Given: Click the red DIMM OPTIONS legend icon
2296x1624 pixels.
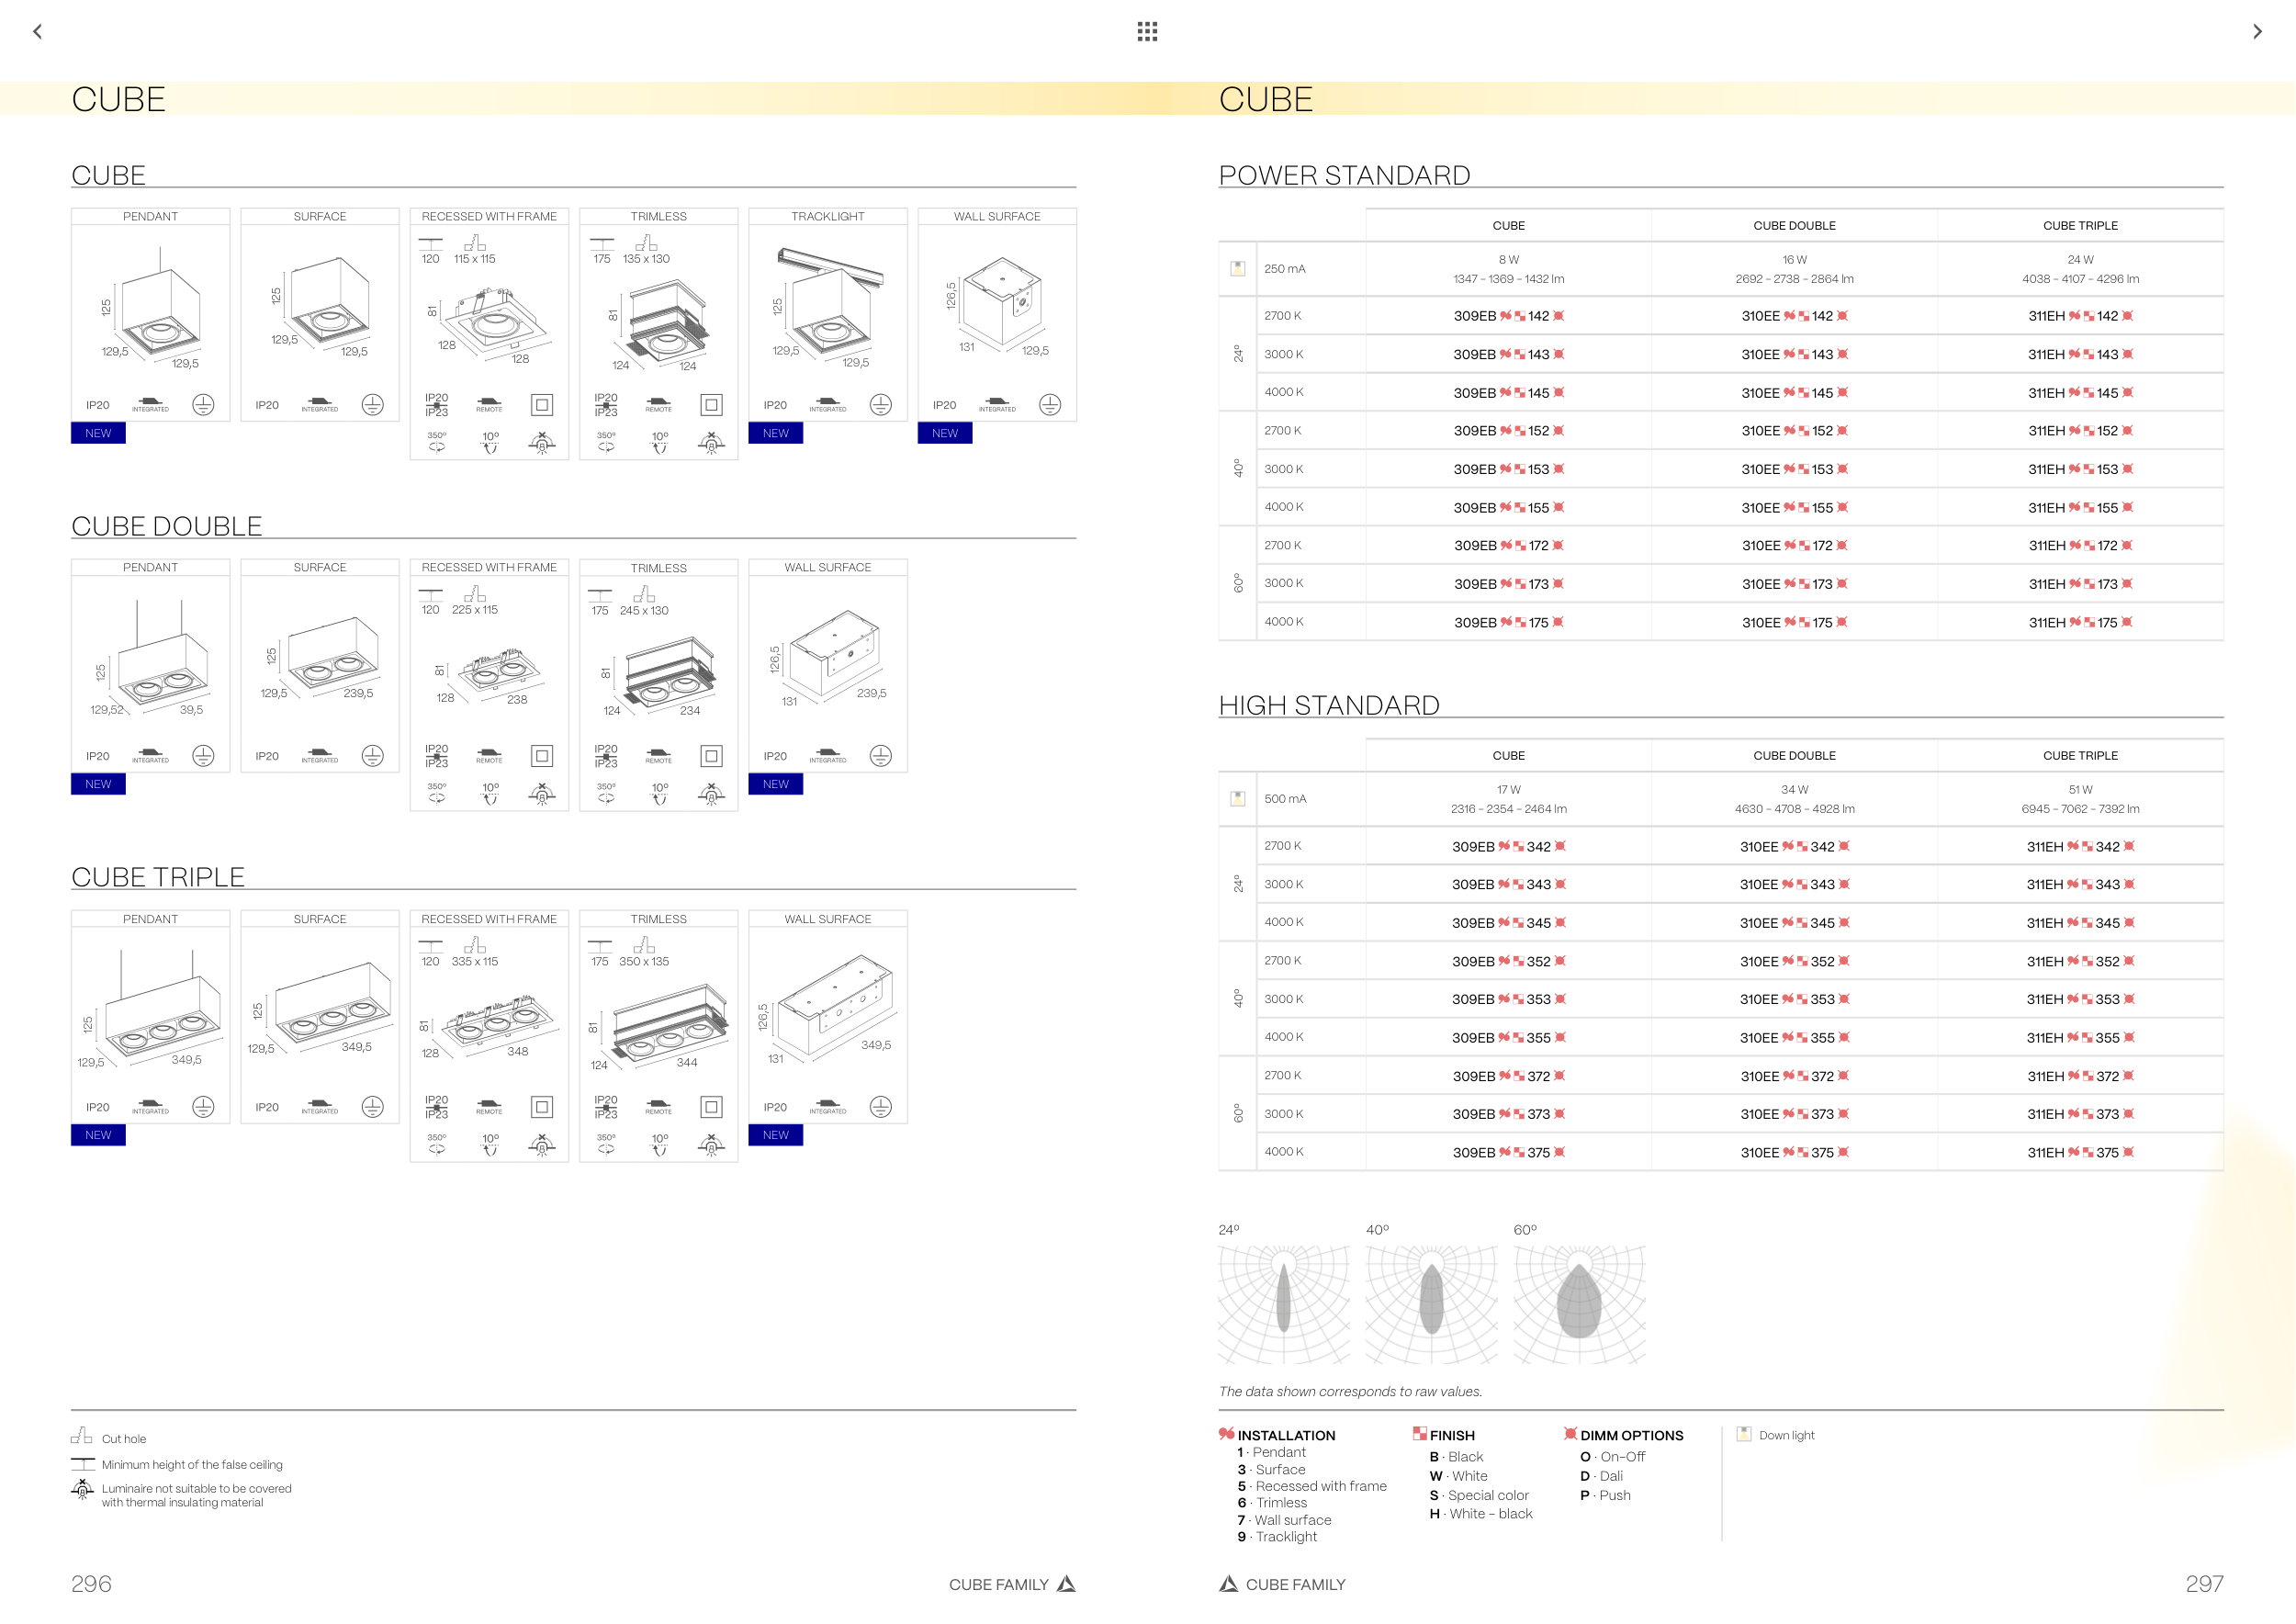Looking at the screenshot, I should tap(1570, 1434).
